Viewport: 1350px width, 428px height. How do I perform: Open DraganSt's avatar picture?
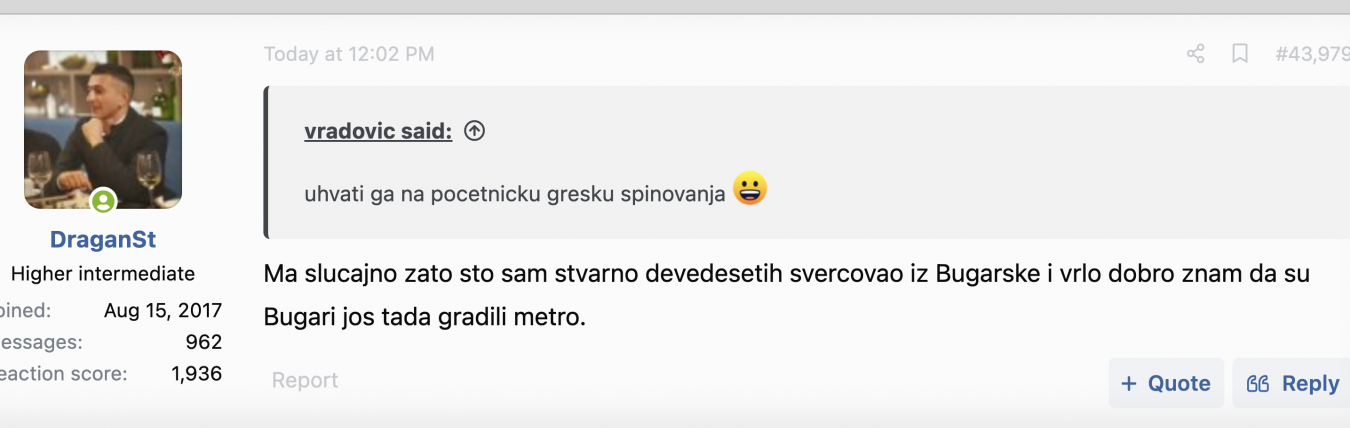tap(103, 129)
